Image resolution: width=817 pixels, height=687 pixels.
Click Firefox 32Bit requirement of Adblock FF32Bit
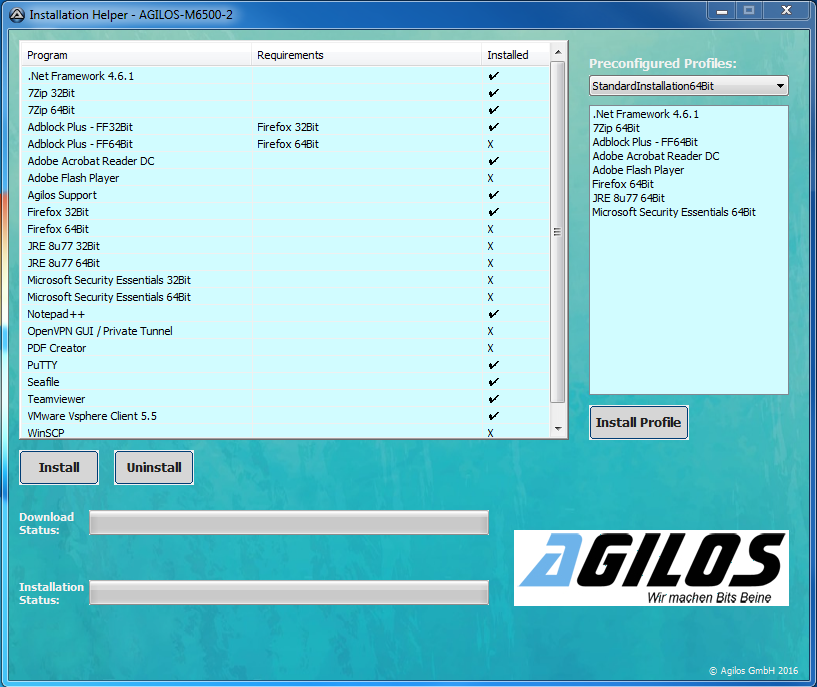coord(288,127)
